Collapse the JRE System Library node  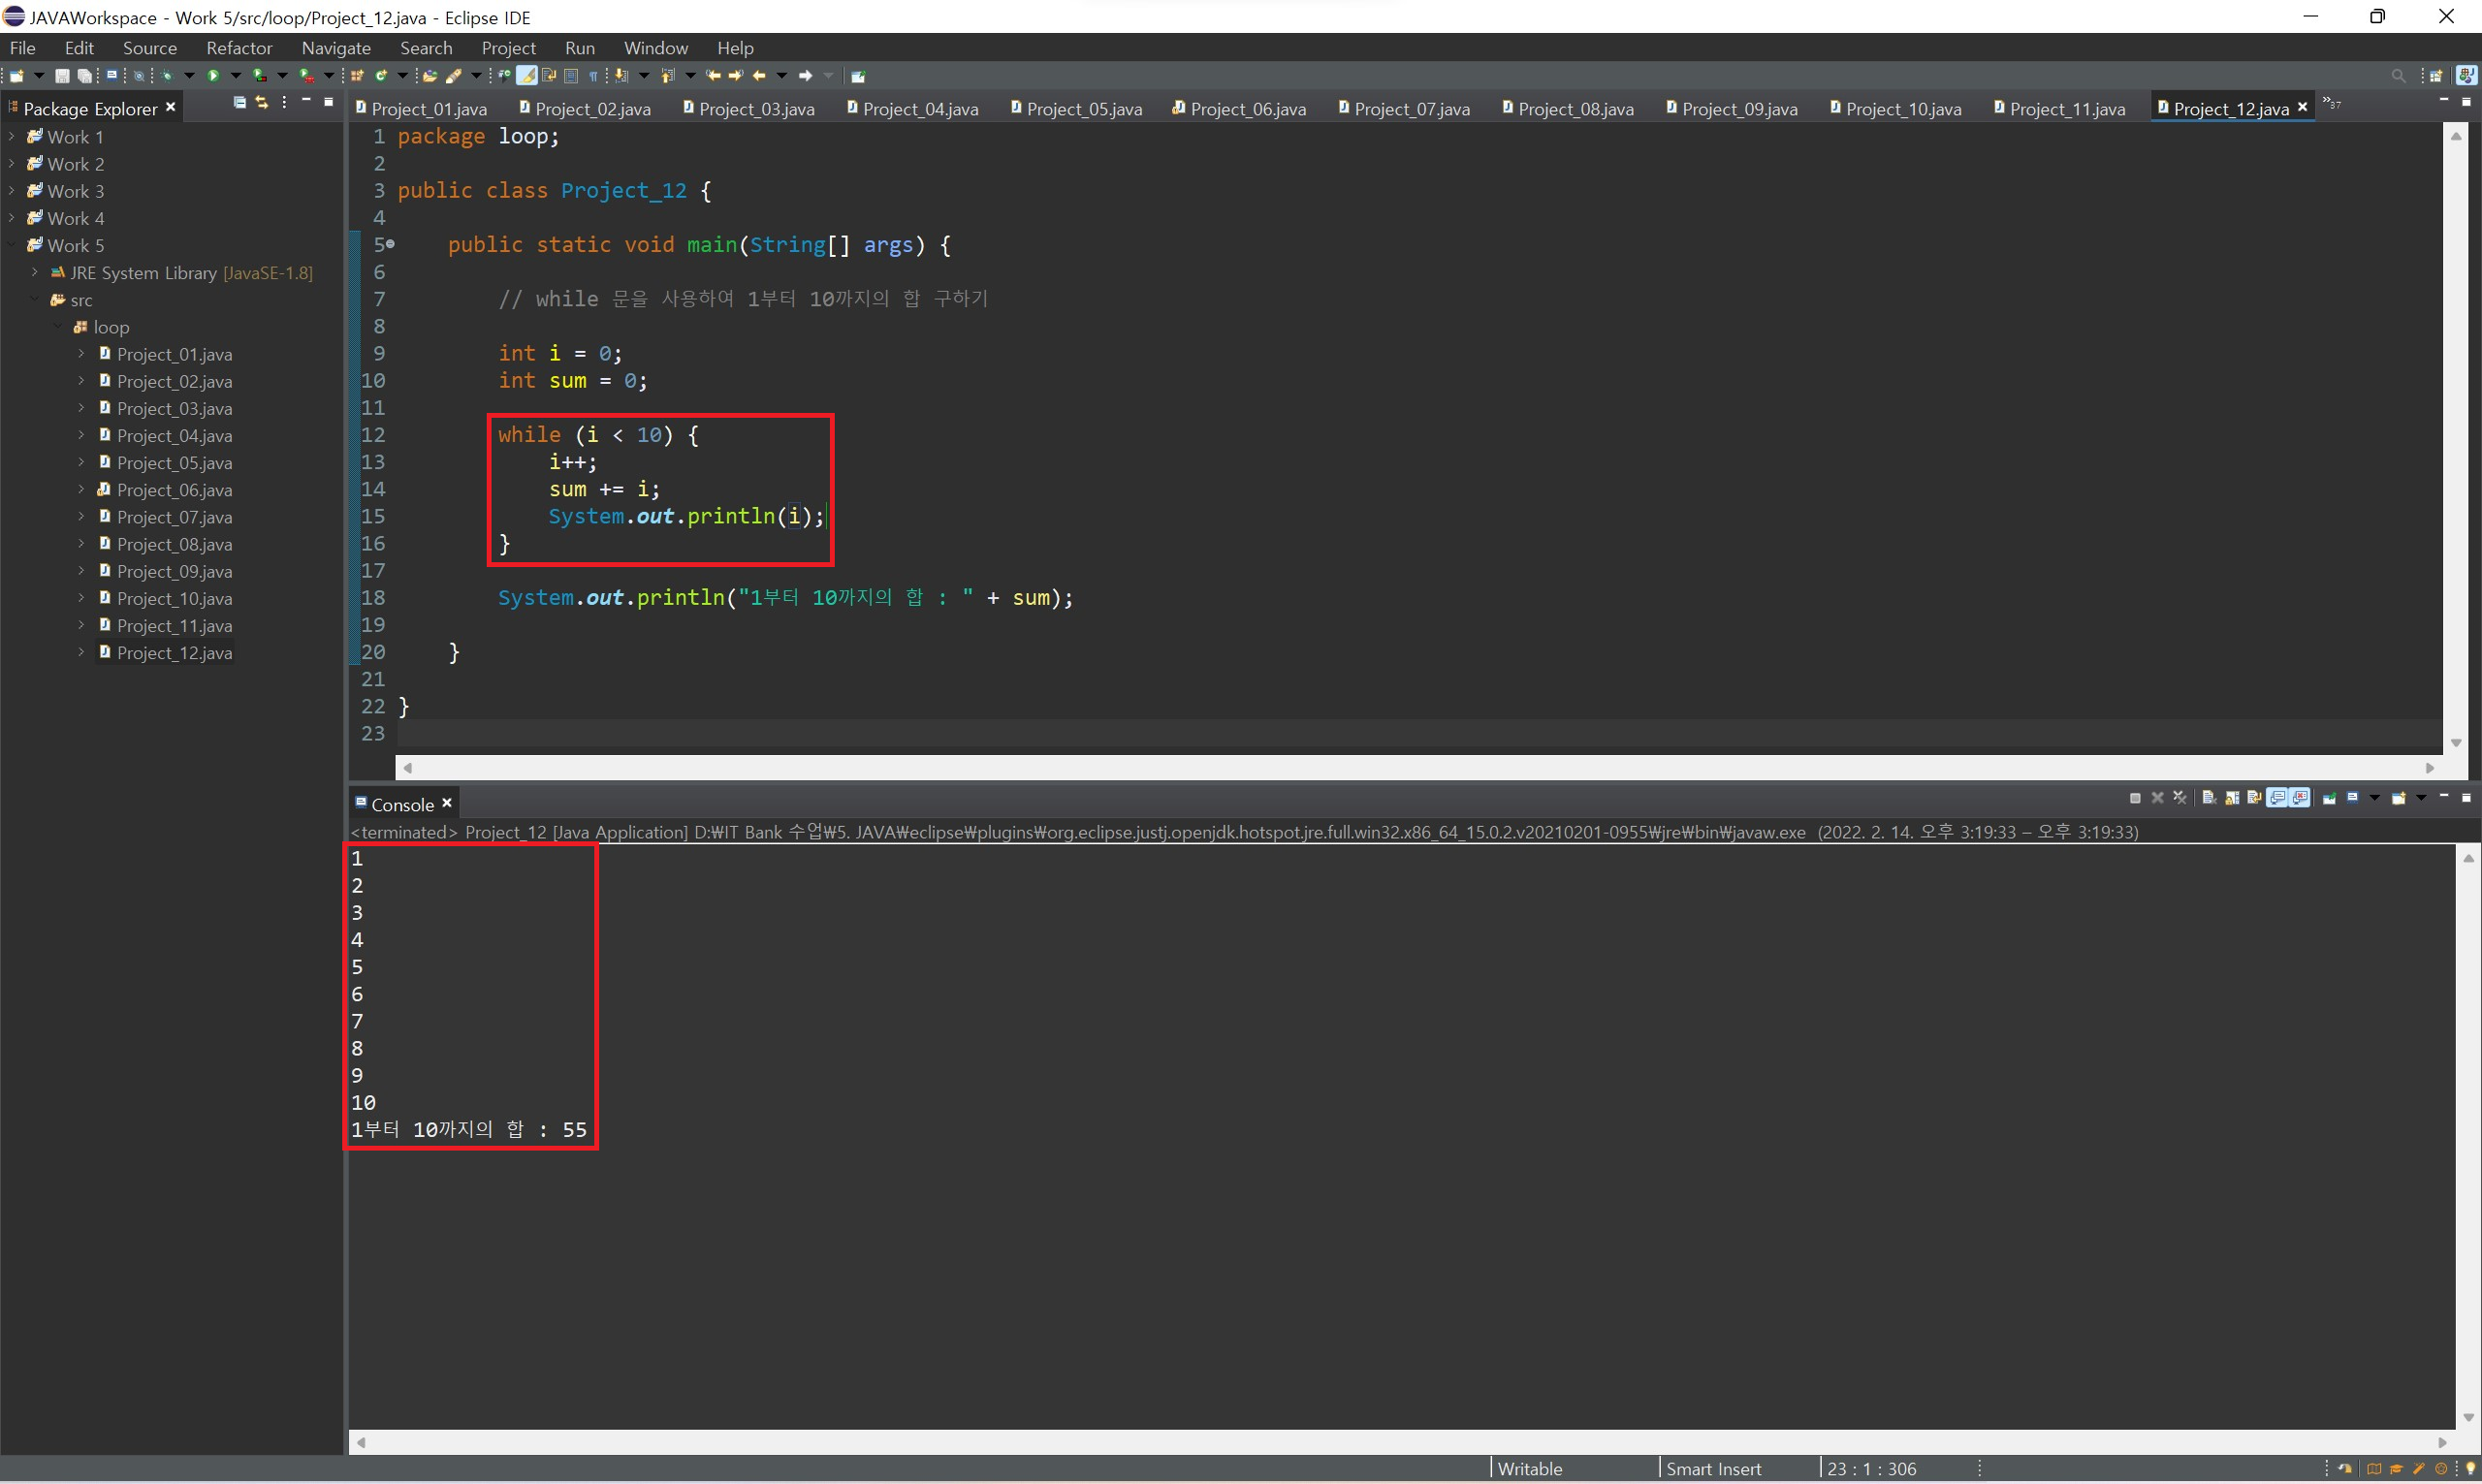tap(35, 273)
